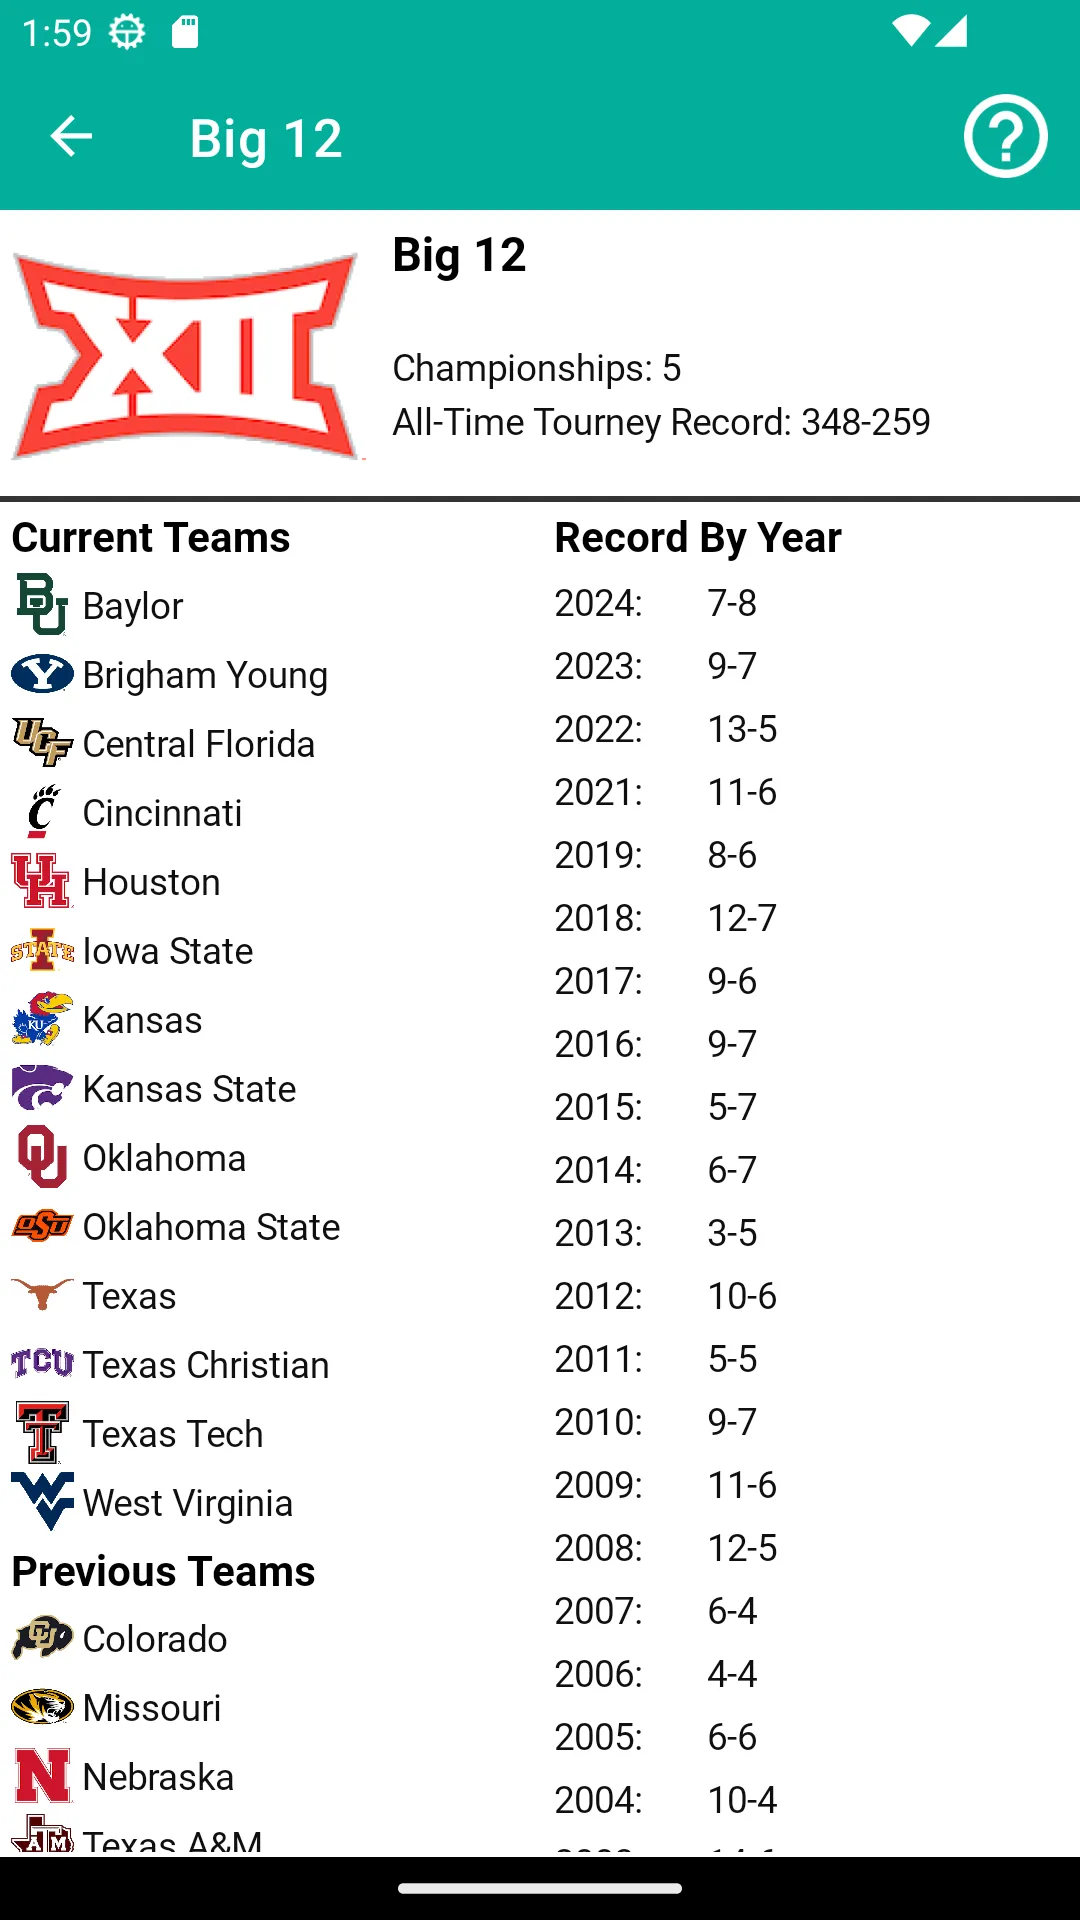
Task: Tap the Cincinnati Bearcats C logo
Action: point(42,812)
